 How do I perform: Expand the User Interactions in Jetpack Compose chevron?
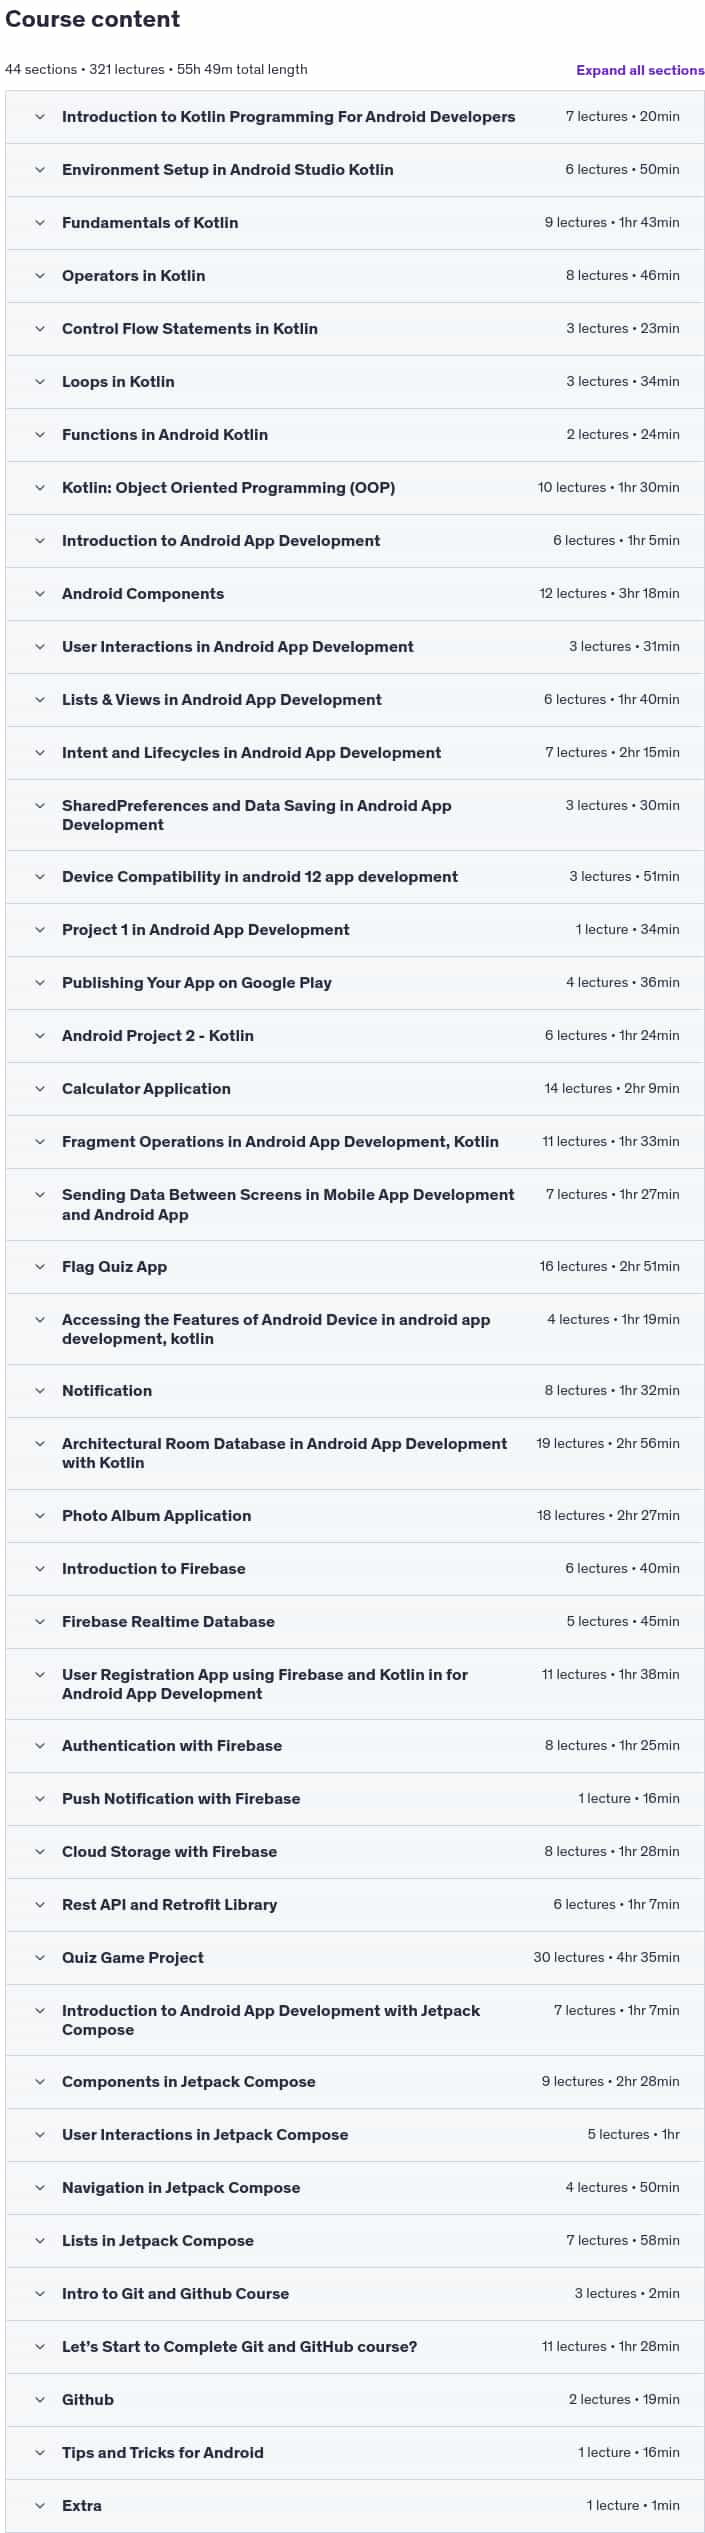(x=40, y=2135)
